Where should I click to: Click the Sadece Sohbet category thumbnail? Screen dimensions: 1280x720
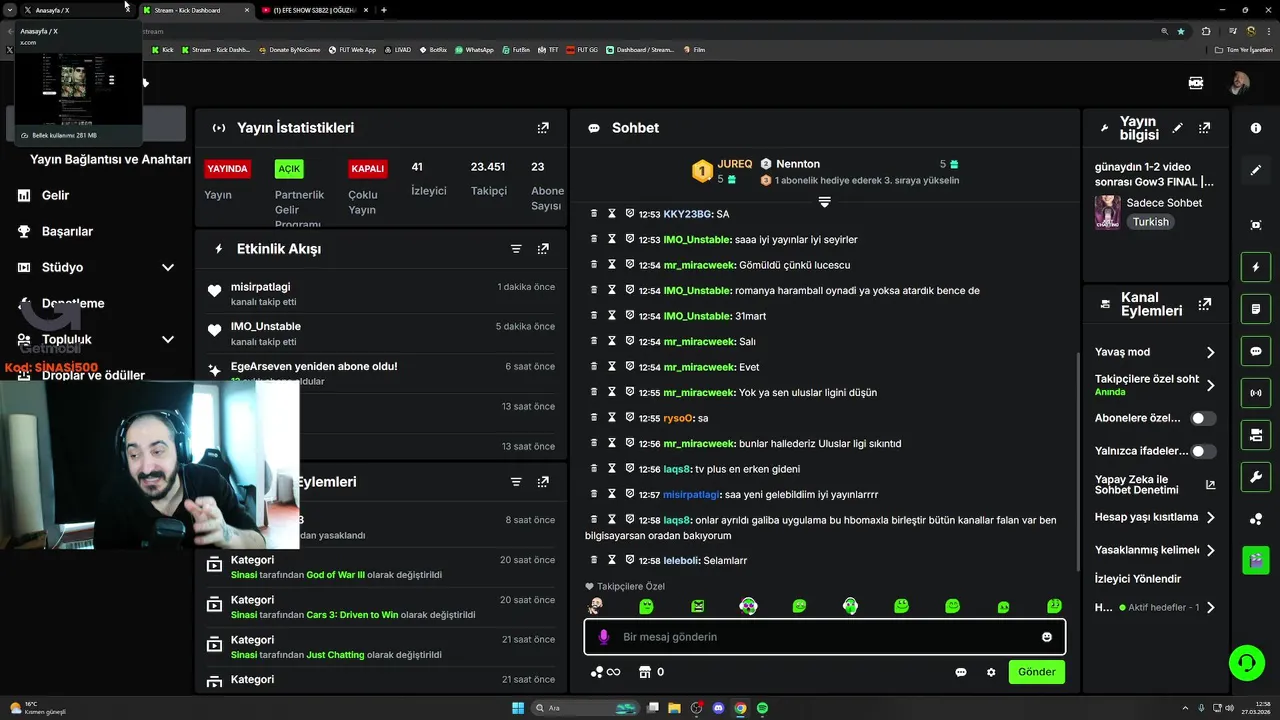click(1107, 212)
